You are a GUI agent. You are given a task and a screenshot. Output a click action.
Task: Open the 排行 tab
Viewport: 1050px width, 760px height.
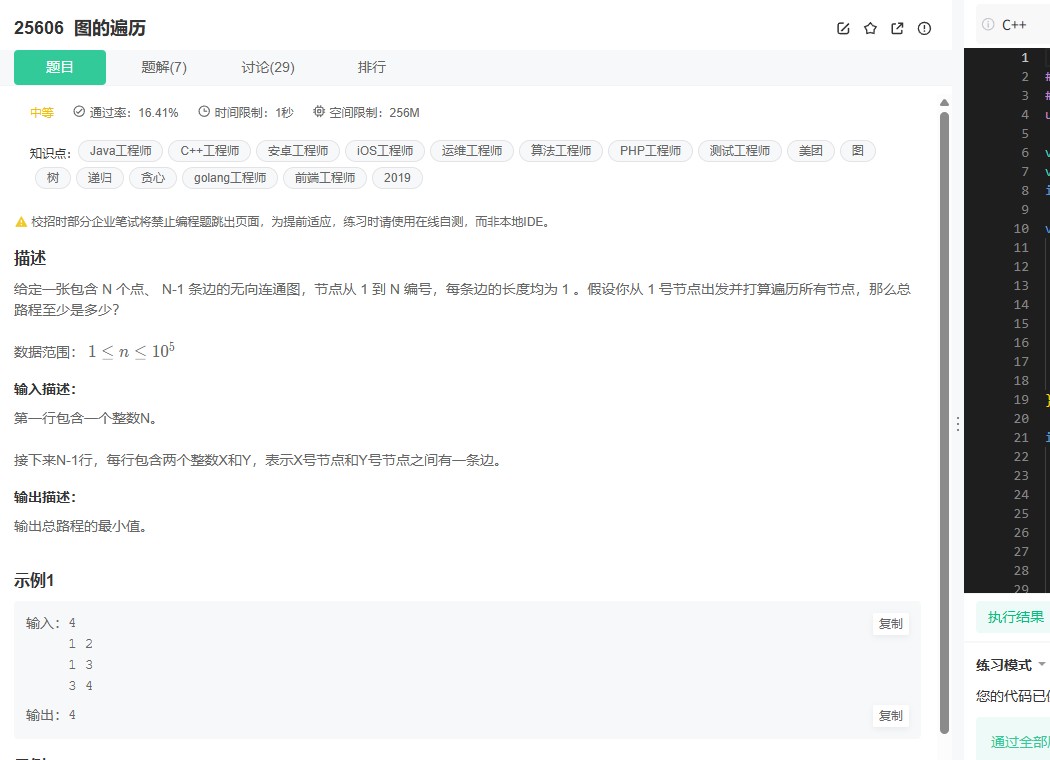click(x=371, y=67)
